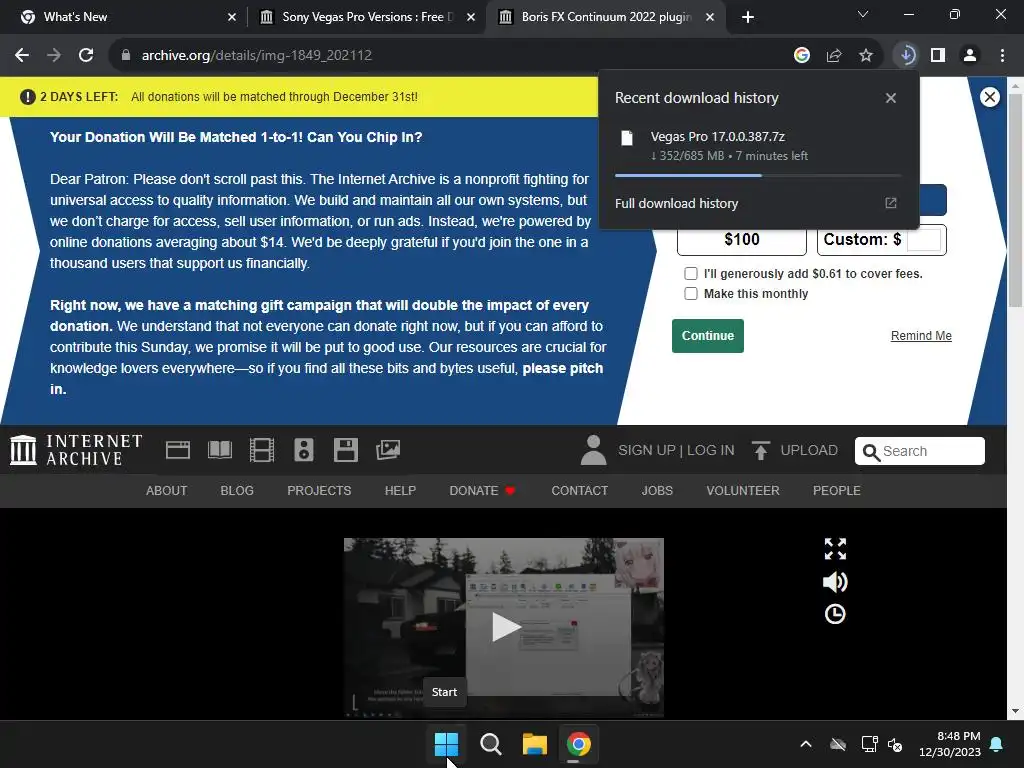Open the DONATE menu item
The image size is (1024, 768).
coord(482,491)
